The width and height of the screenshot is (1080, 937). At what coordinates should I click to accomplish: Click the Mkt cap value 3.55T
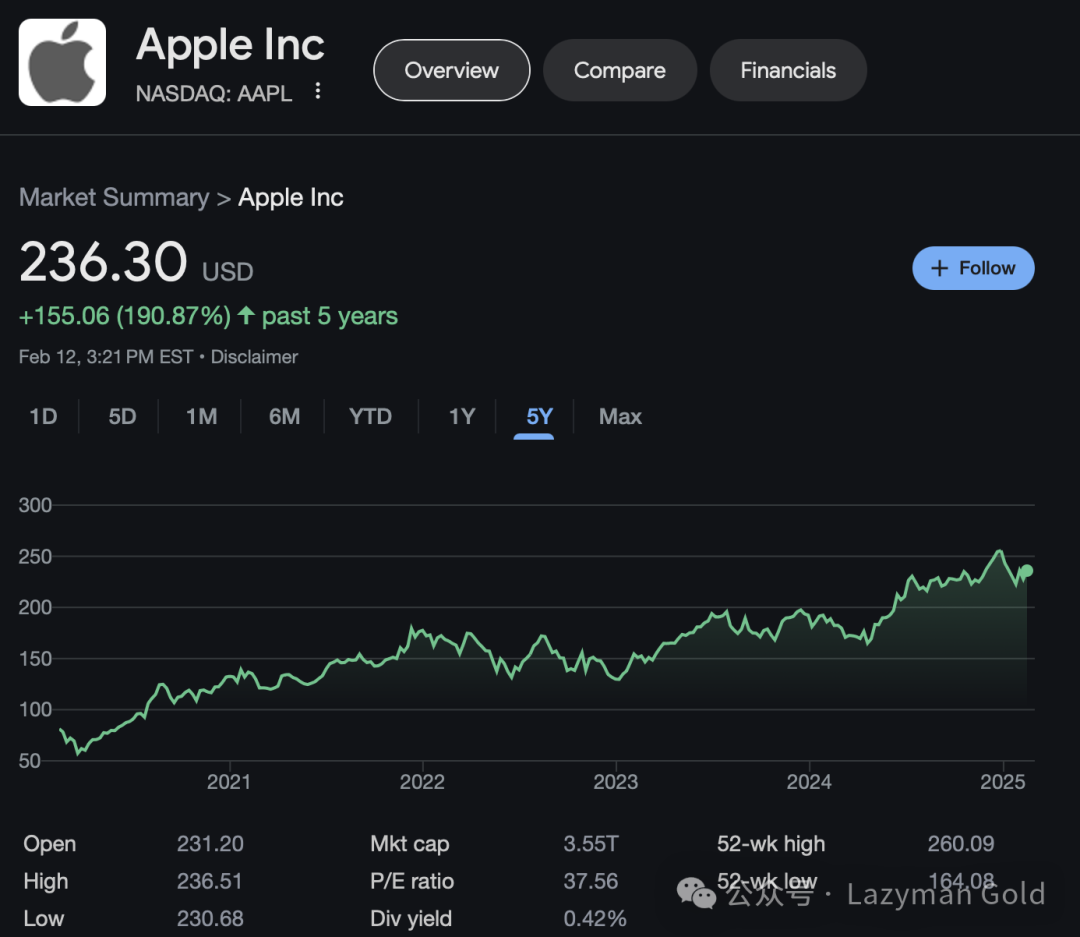coord(591,844)
